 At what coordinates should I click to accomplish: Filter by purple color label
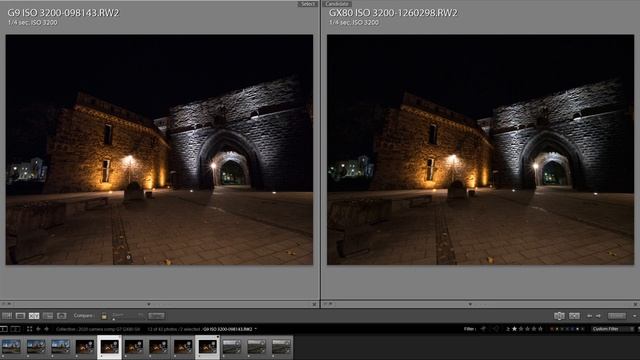pos(572,329)
